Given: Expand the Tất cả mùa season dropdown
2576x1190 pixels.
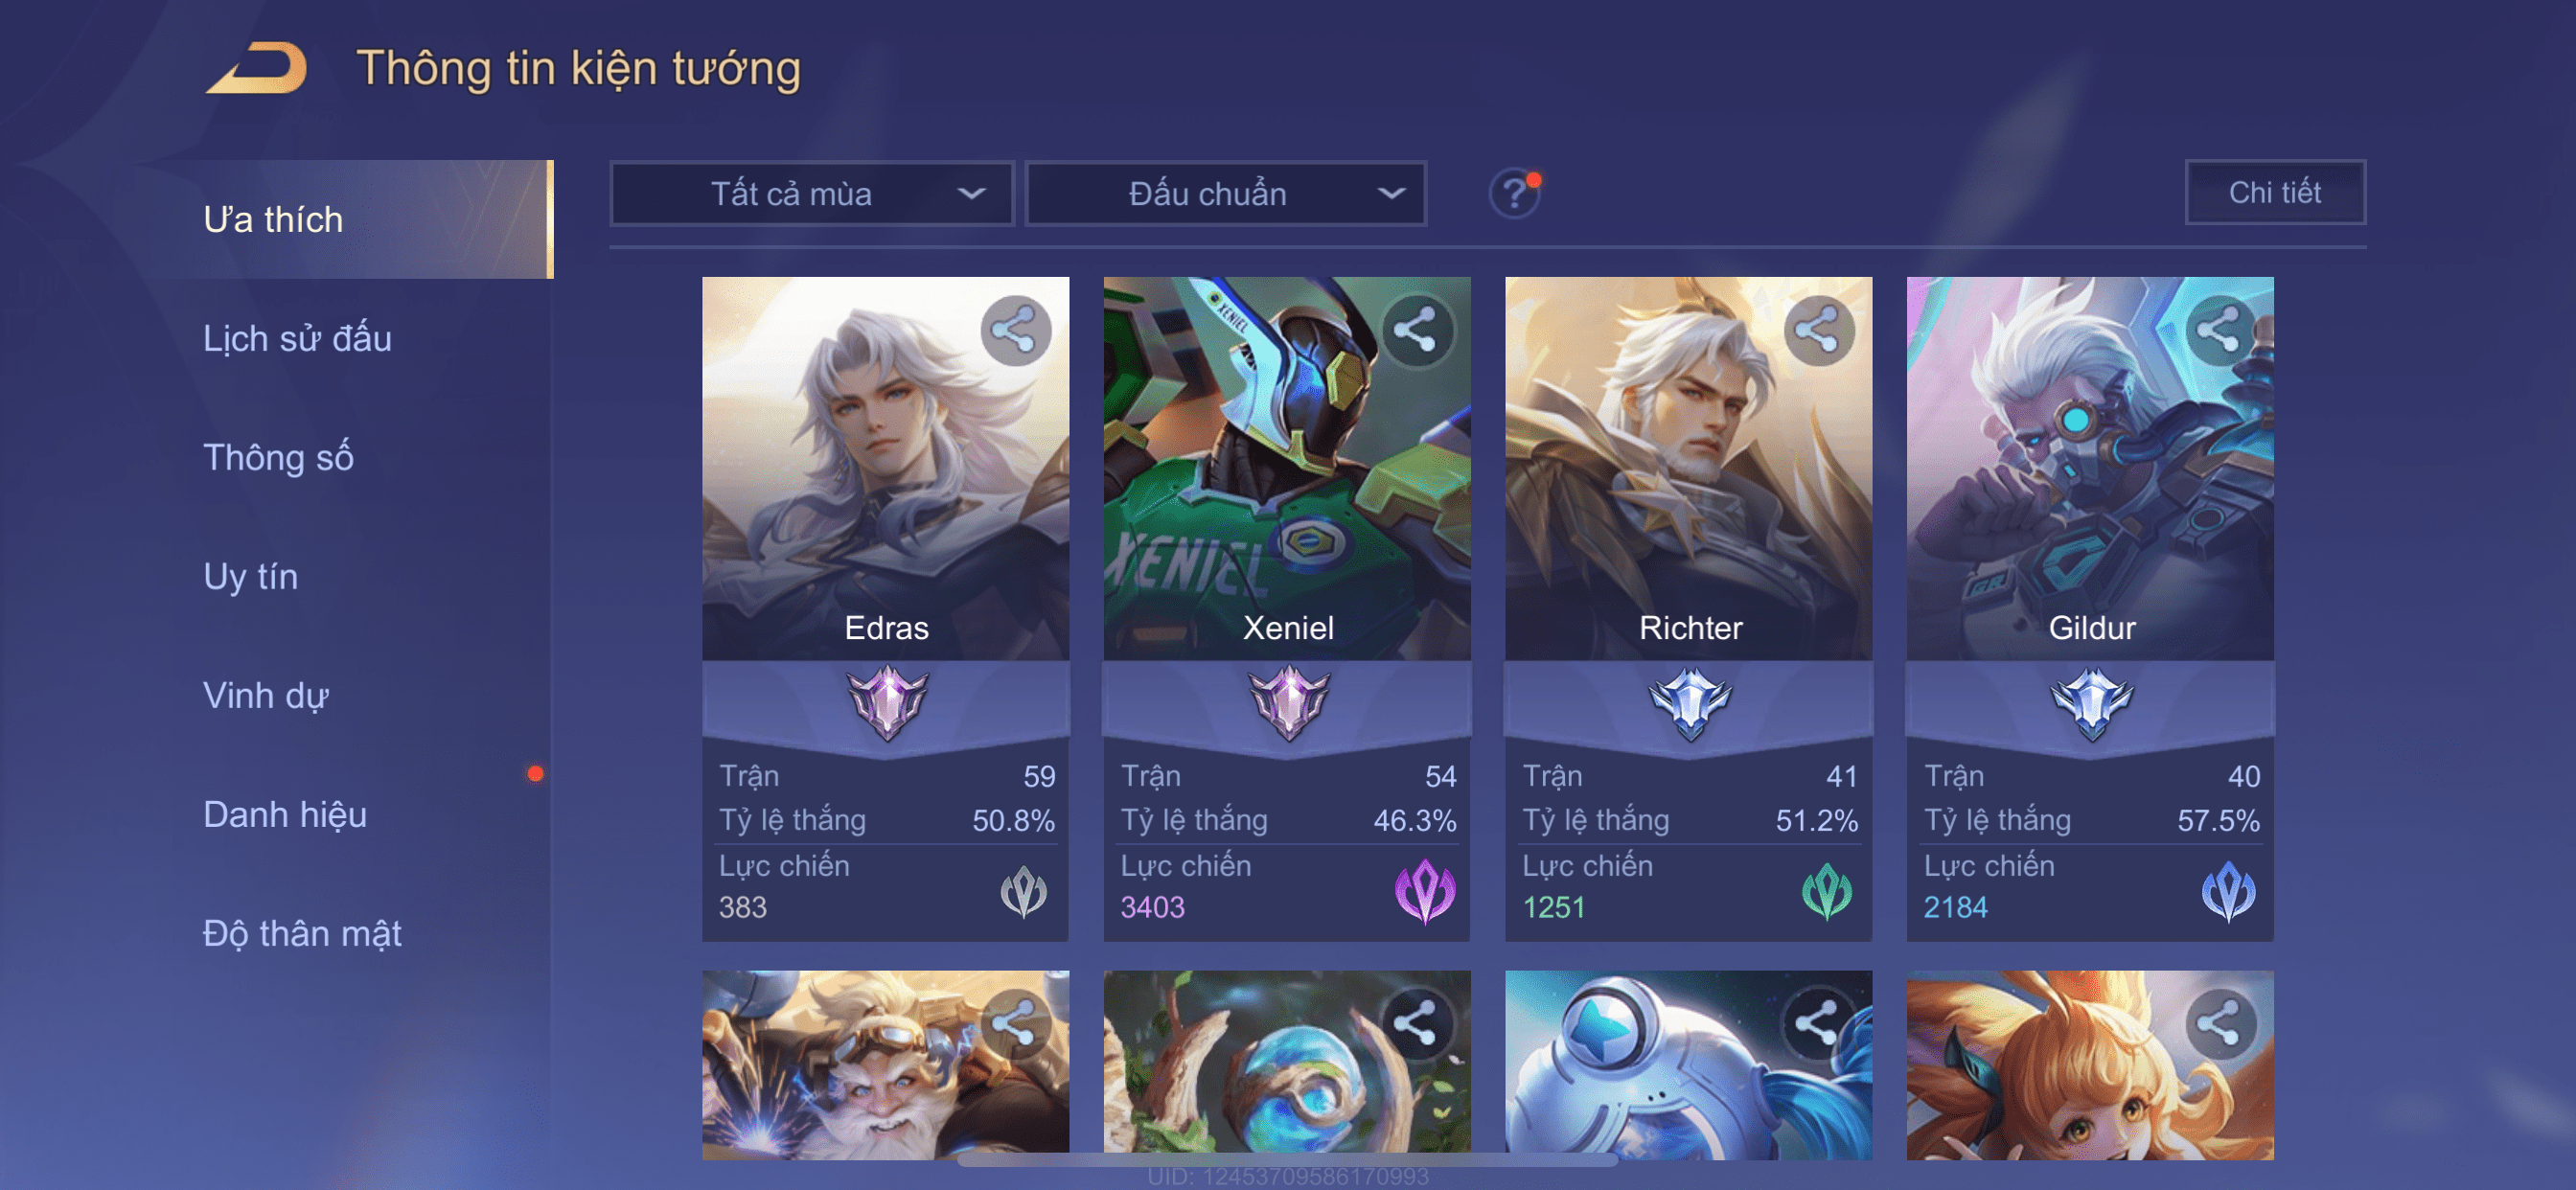Looking at the screenshot, I should [x=812, y=194].
